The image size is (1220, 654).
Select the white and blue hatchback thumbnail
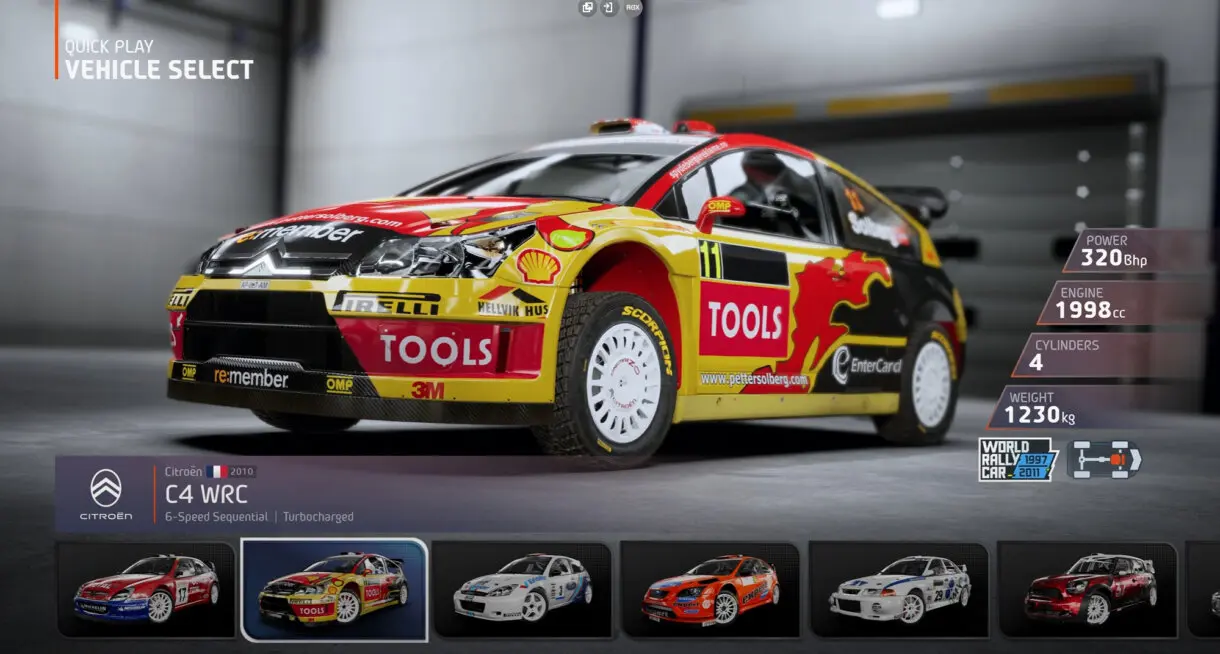click(522, 589)
